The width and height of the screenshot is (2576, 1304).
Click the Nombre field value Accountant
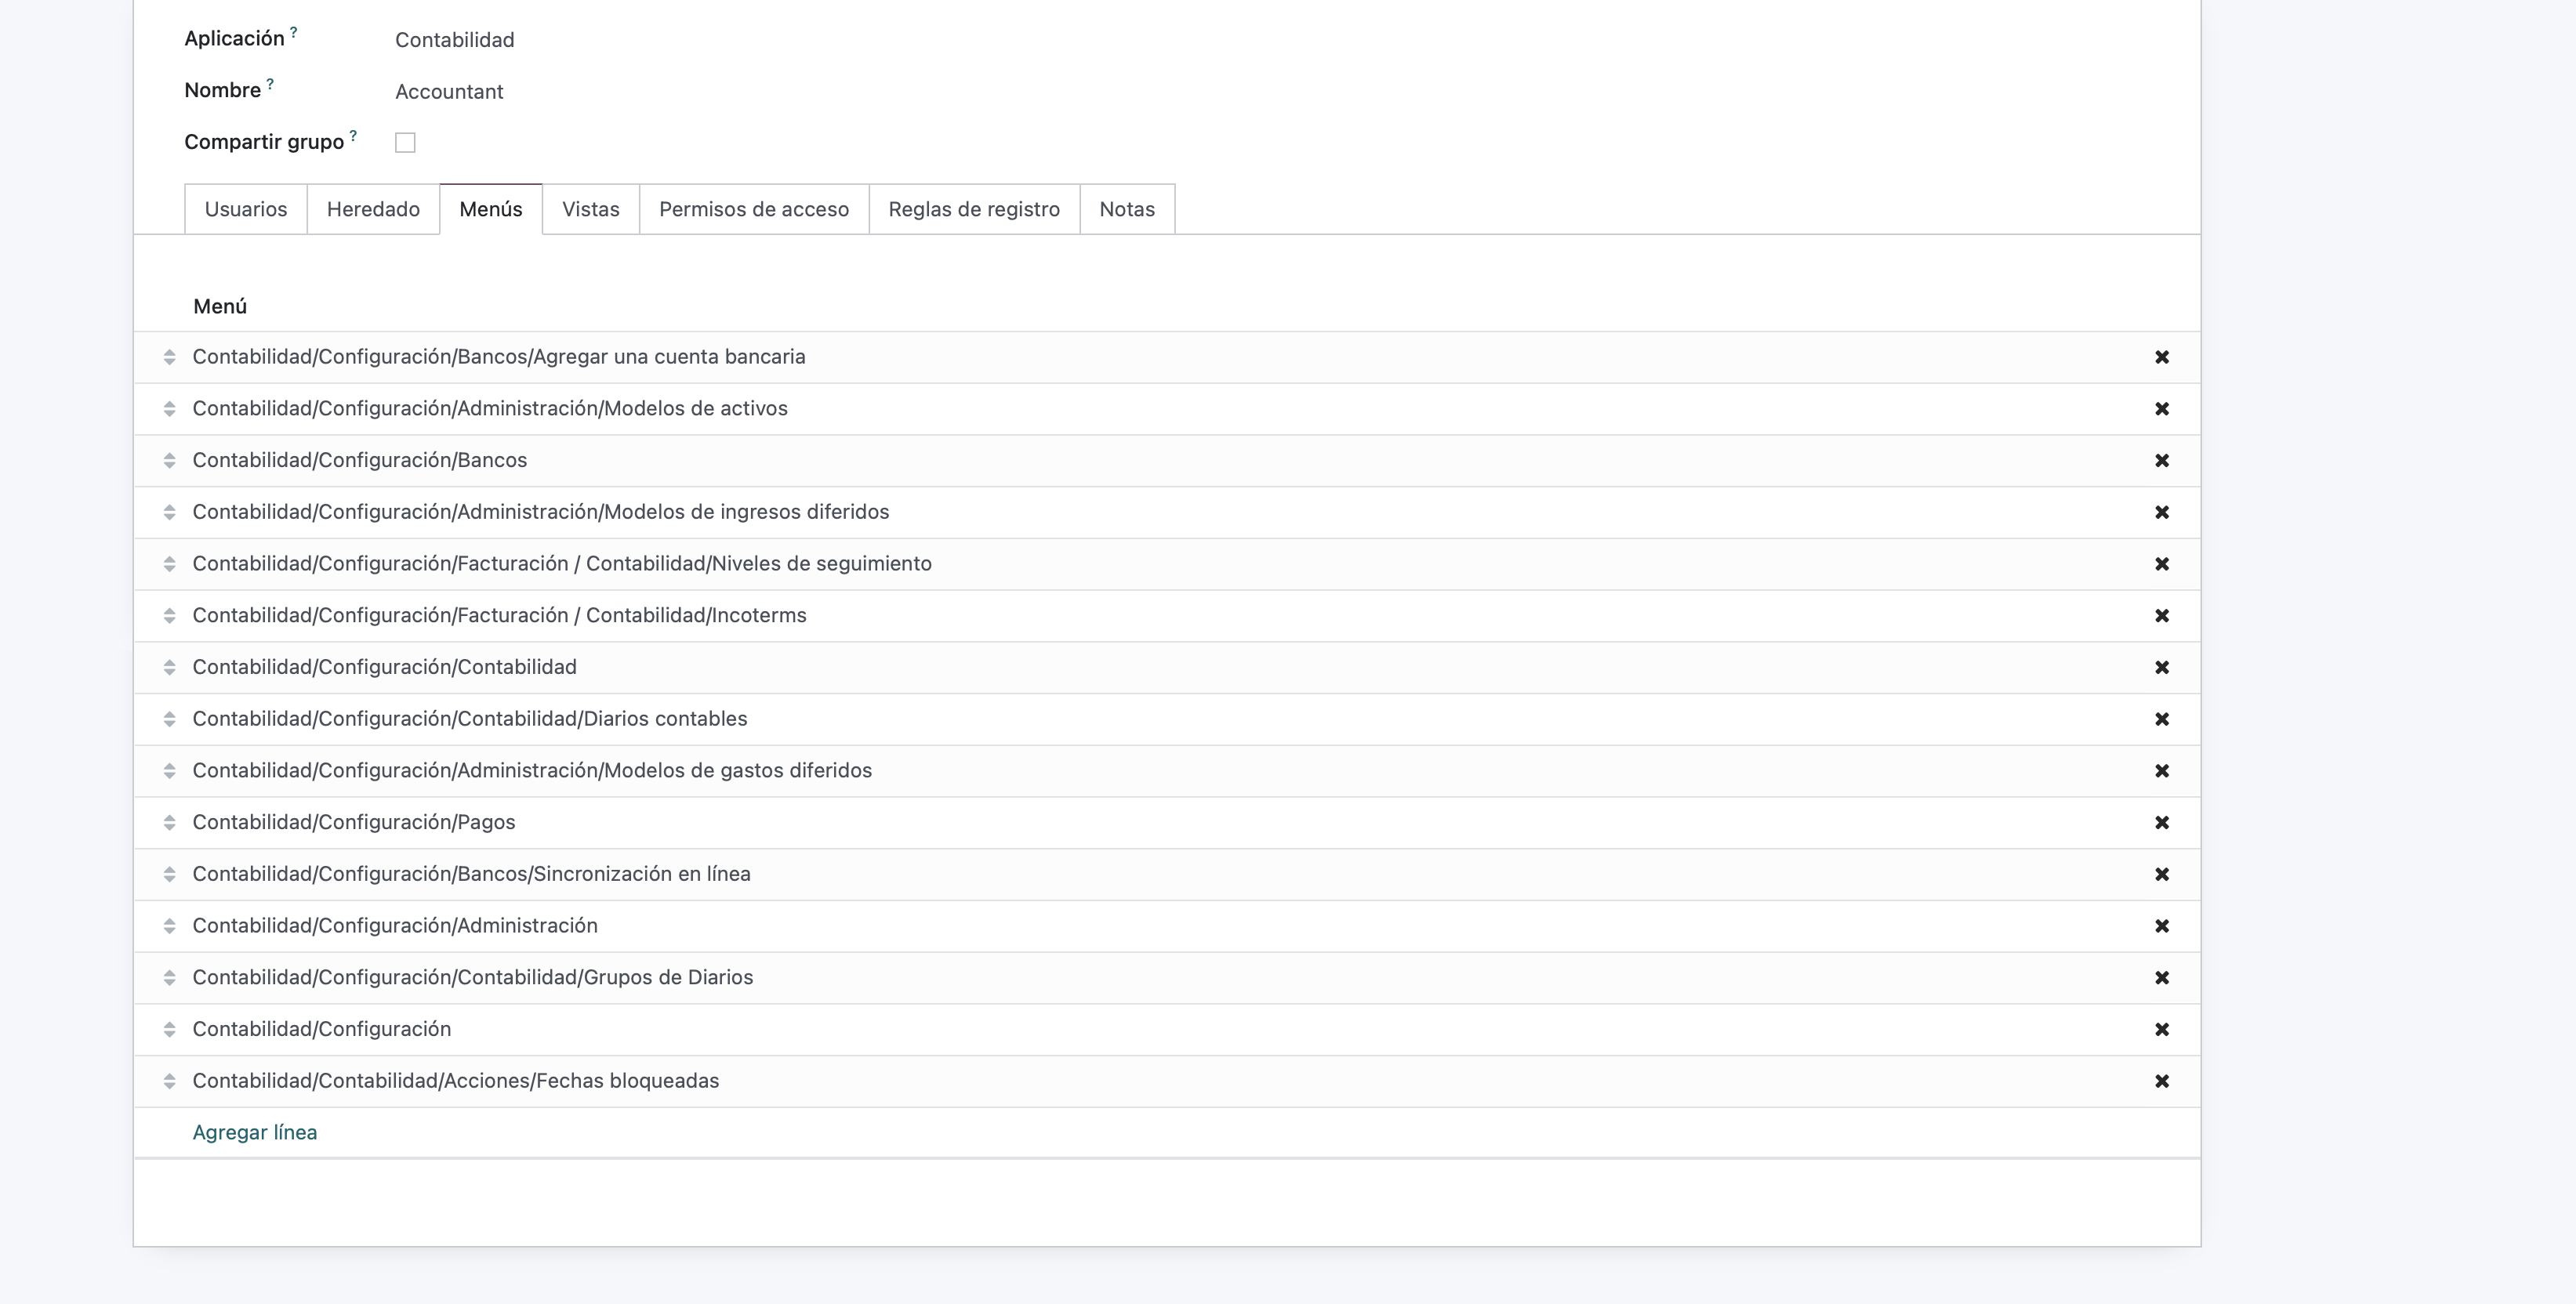pos(449,92)
